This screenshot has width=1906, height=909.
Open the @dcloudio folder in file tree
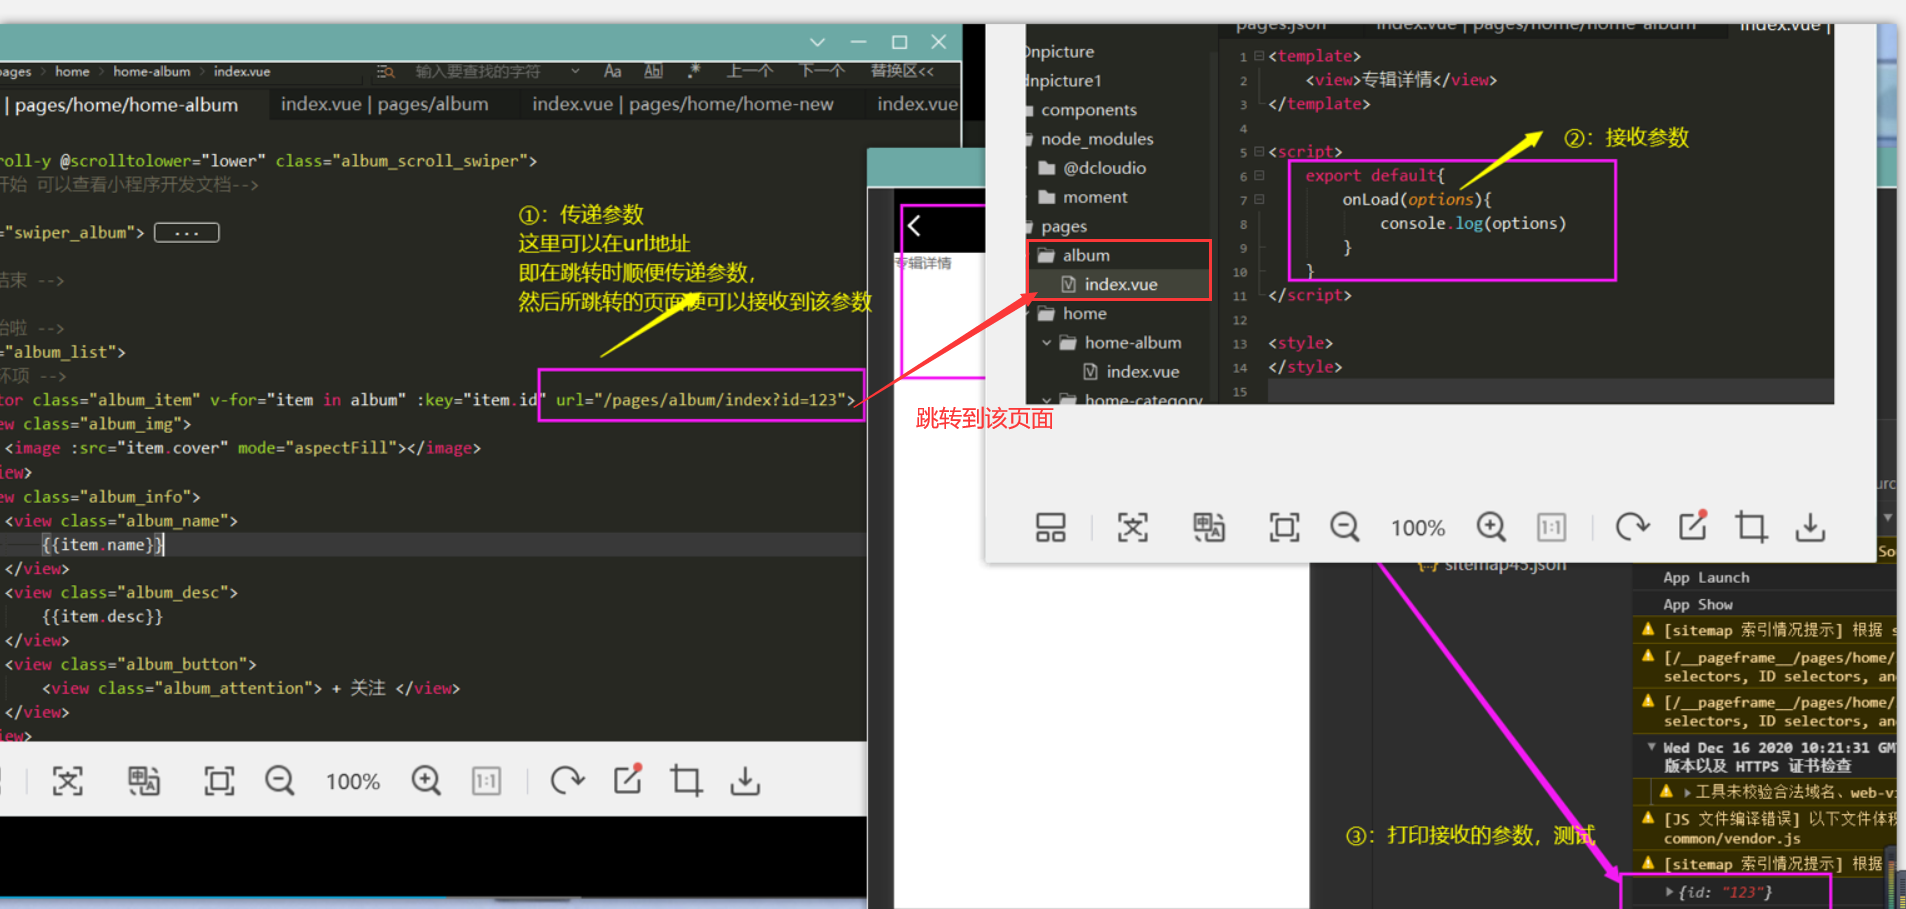click(1104, 168)
